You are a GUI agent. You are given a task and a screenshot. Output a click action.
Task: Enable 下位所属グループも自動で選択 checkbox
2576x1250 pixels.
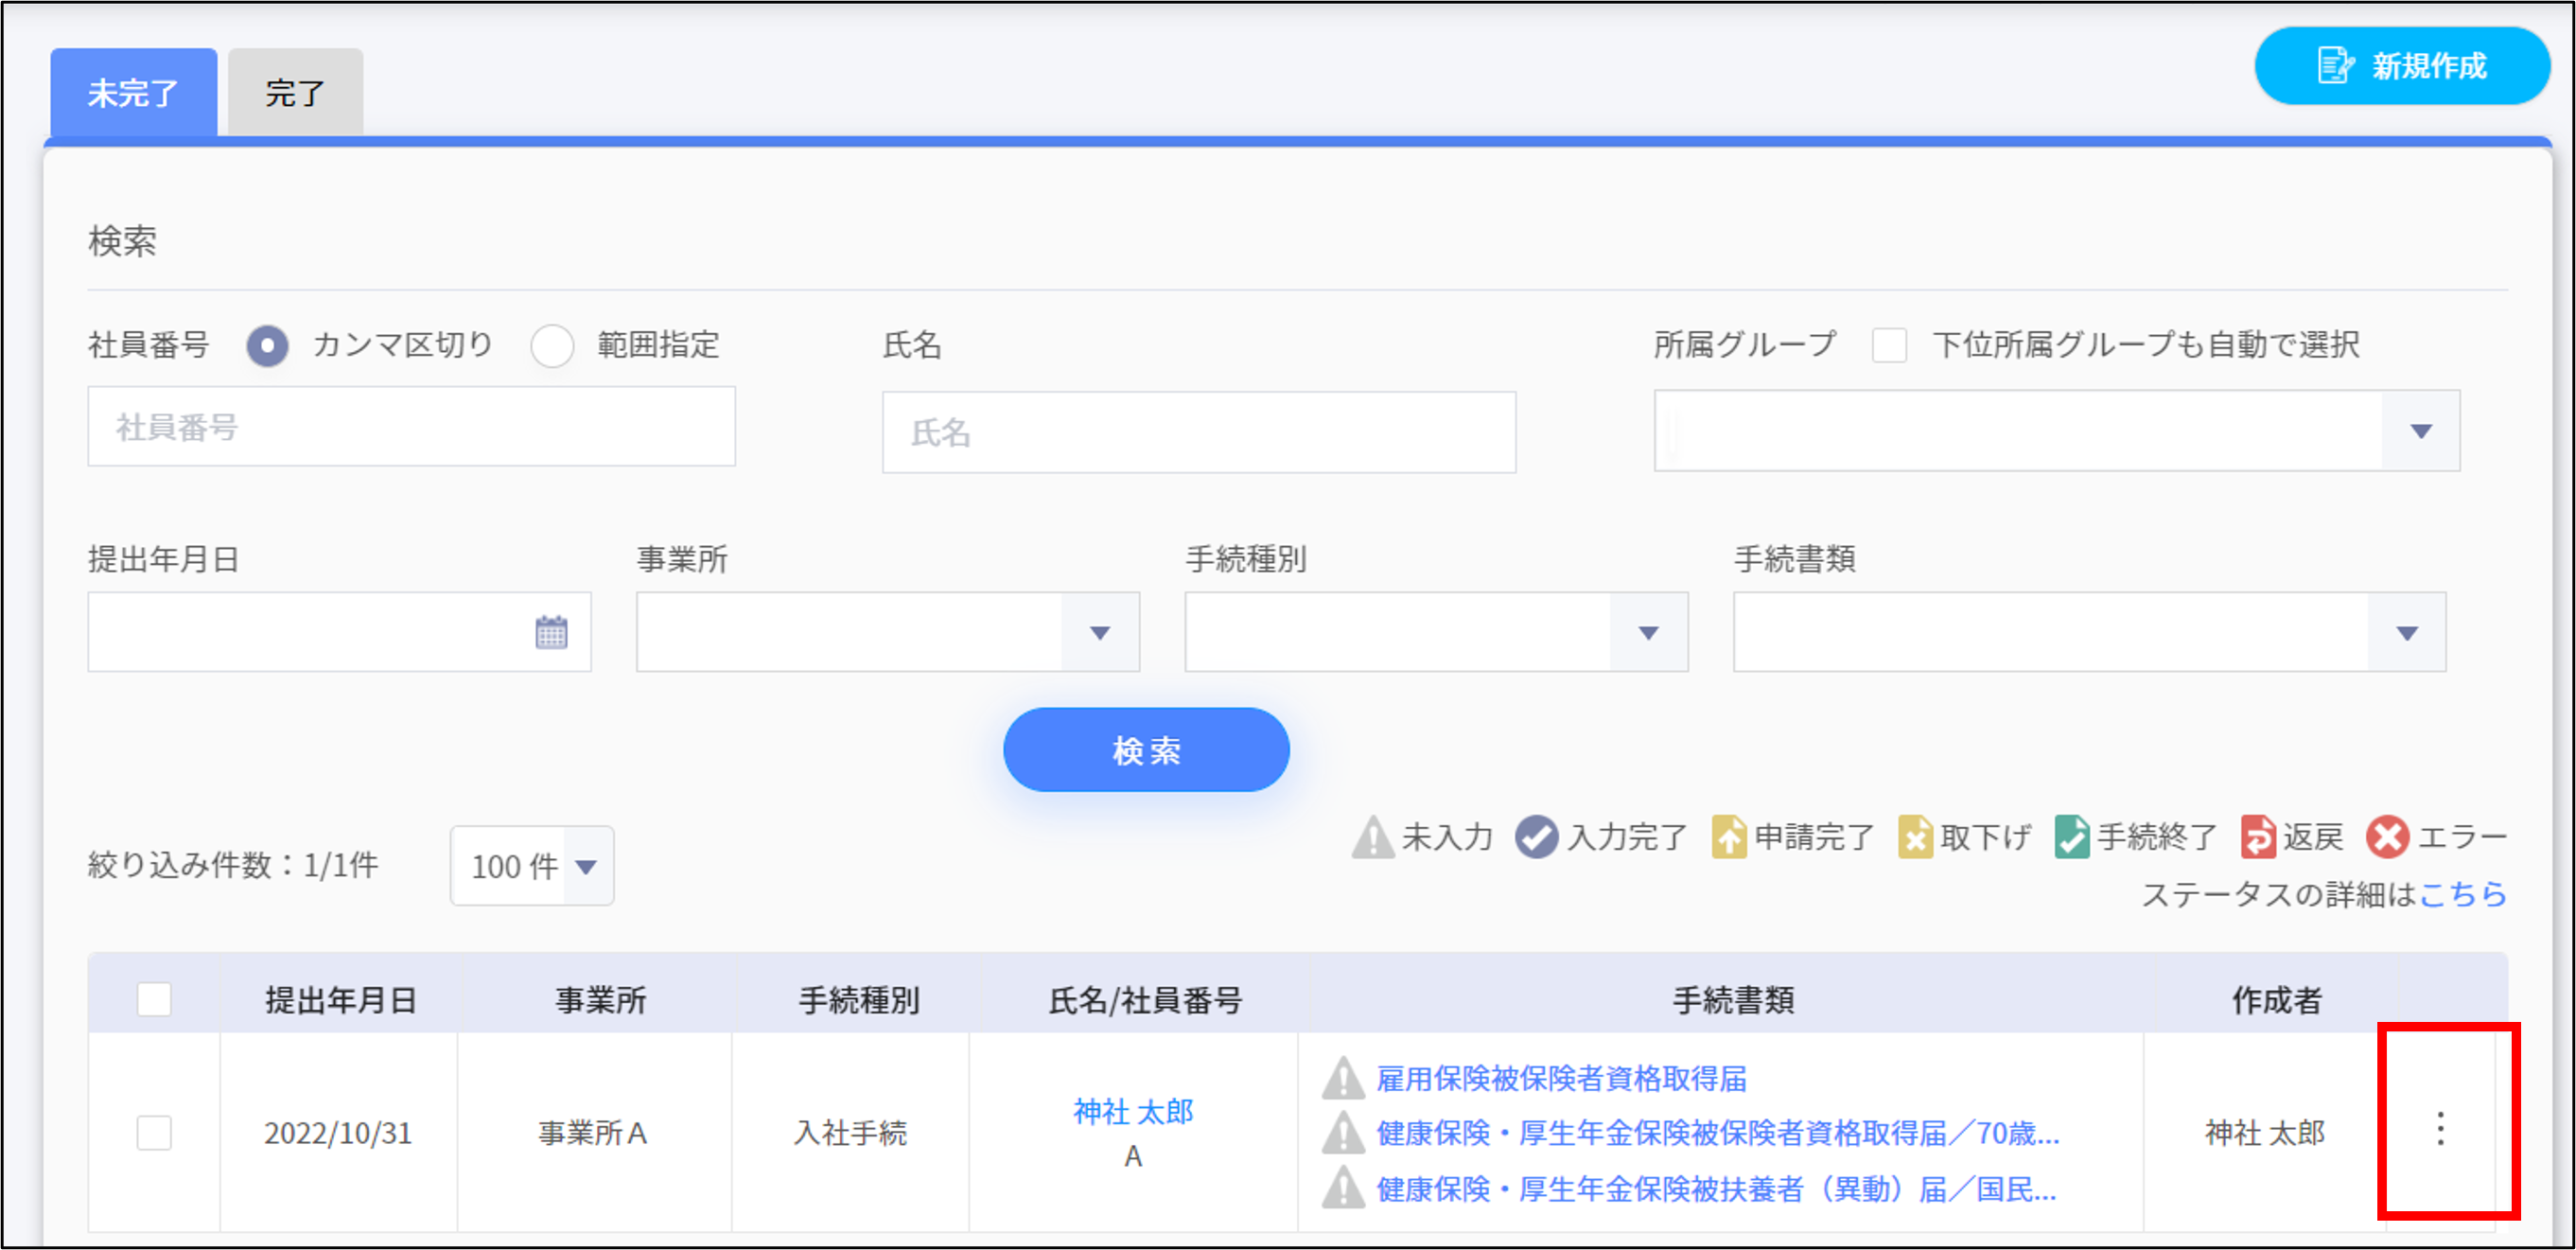click(1889, 345)
